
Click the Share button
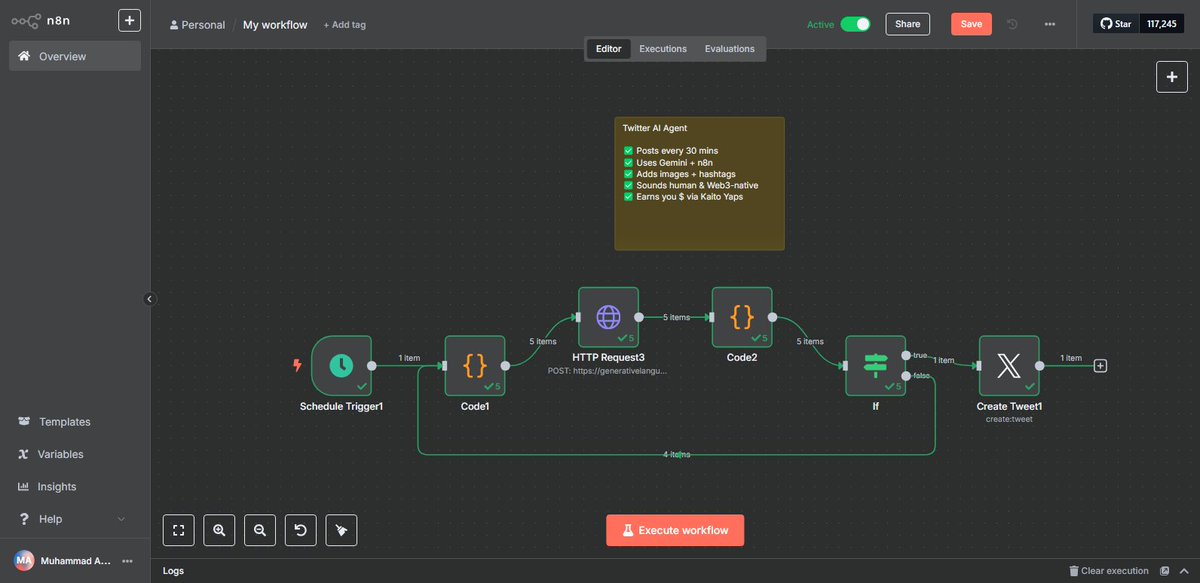tap(907, 24)
